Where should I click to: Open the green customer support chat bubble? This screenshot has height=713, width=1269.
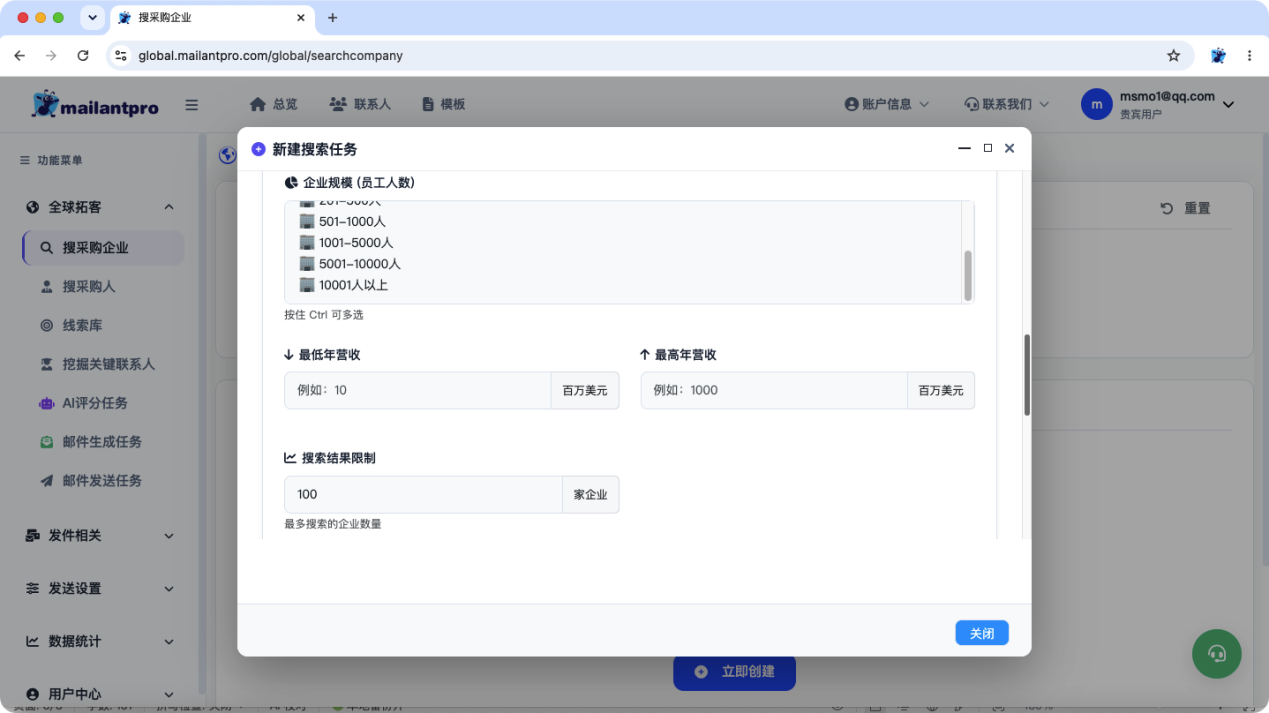click(1217, 654)
